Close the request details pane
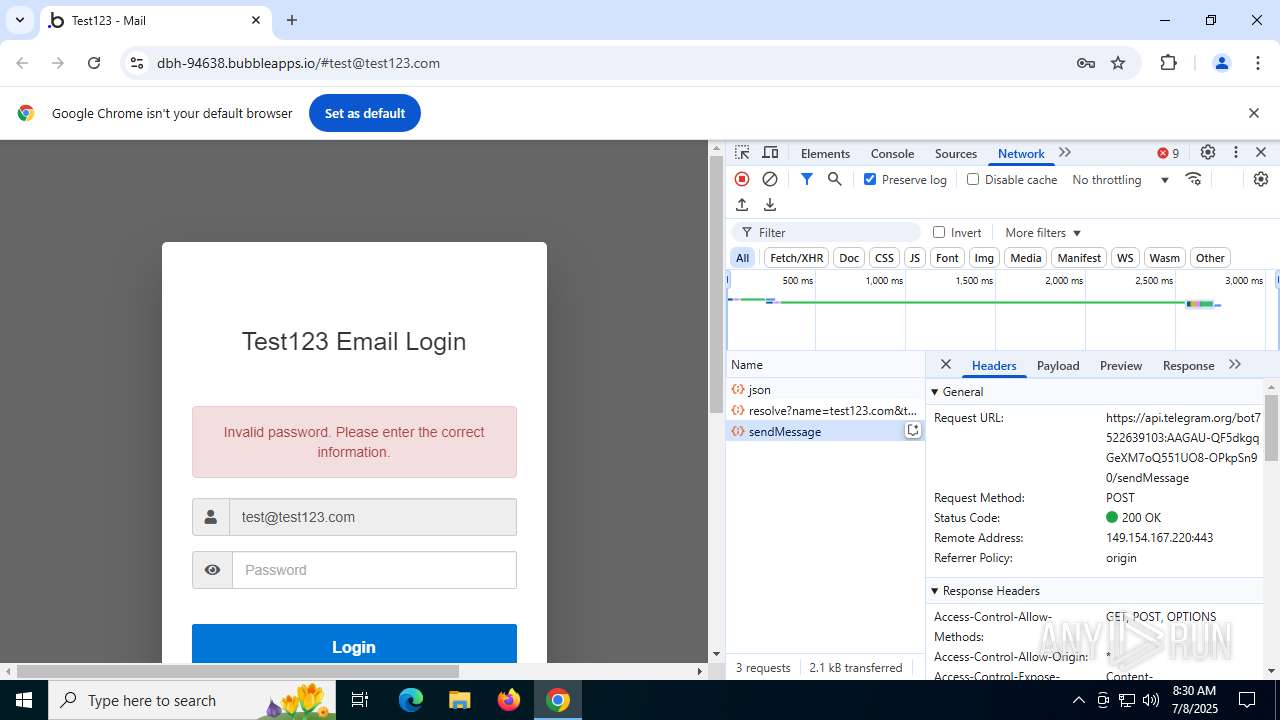The height and width of the screenshot is (720, 1280). [x=946, y=364]
